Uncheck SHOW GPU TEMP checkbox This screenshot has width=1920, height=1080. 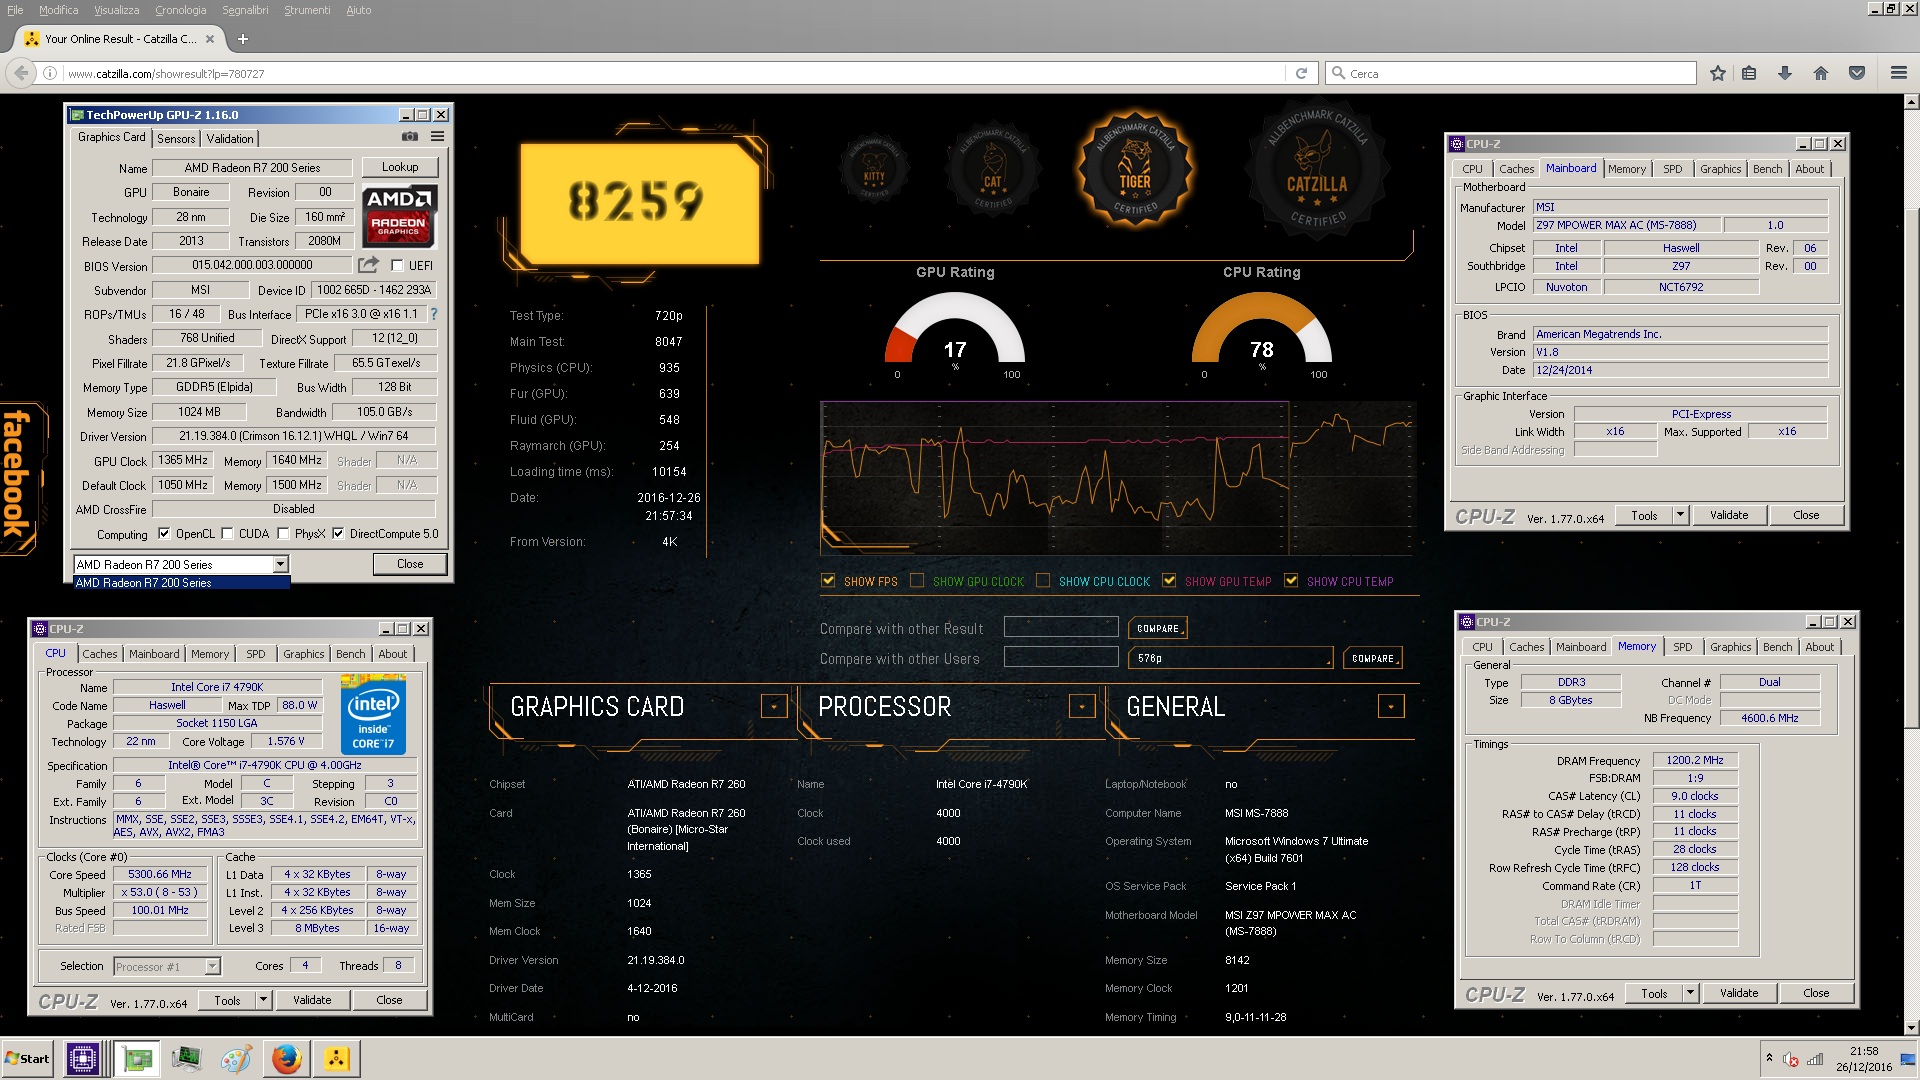click(1169, 580)
